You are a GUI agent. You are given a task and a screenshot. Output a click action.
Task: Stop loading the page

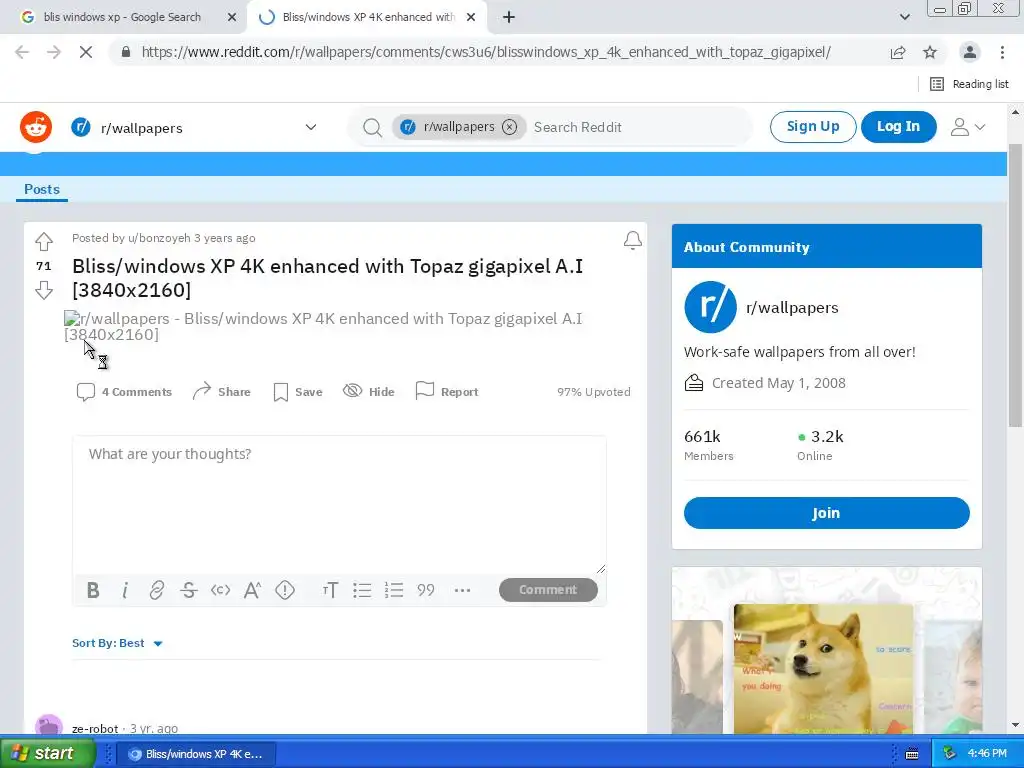[86, 52]
